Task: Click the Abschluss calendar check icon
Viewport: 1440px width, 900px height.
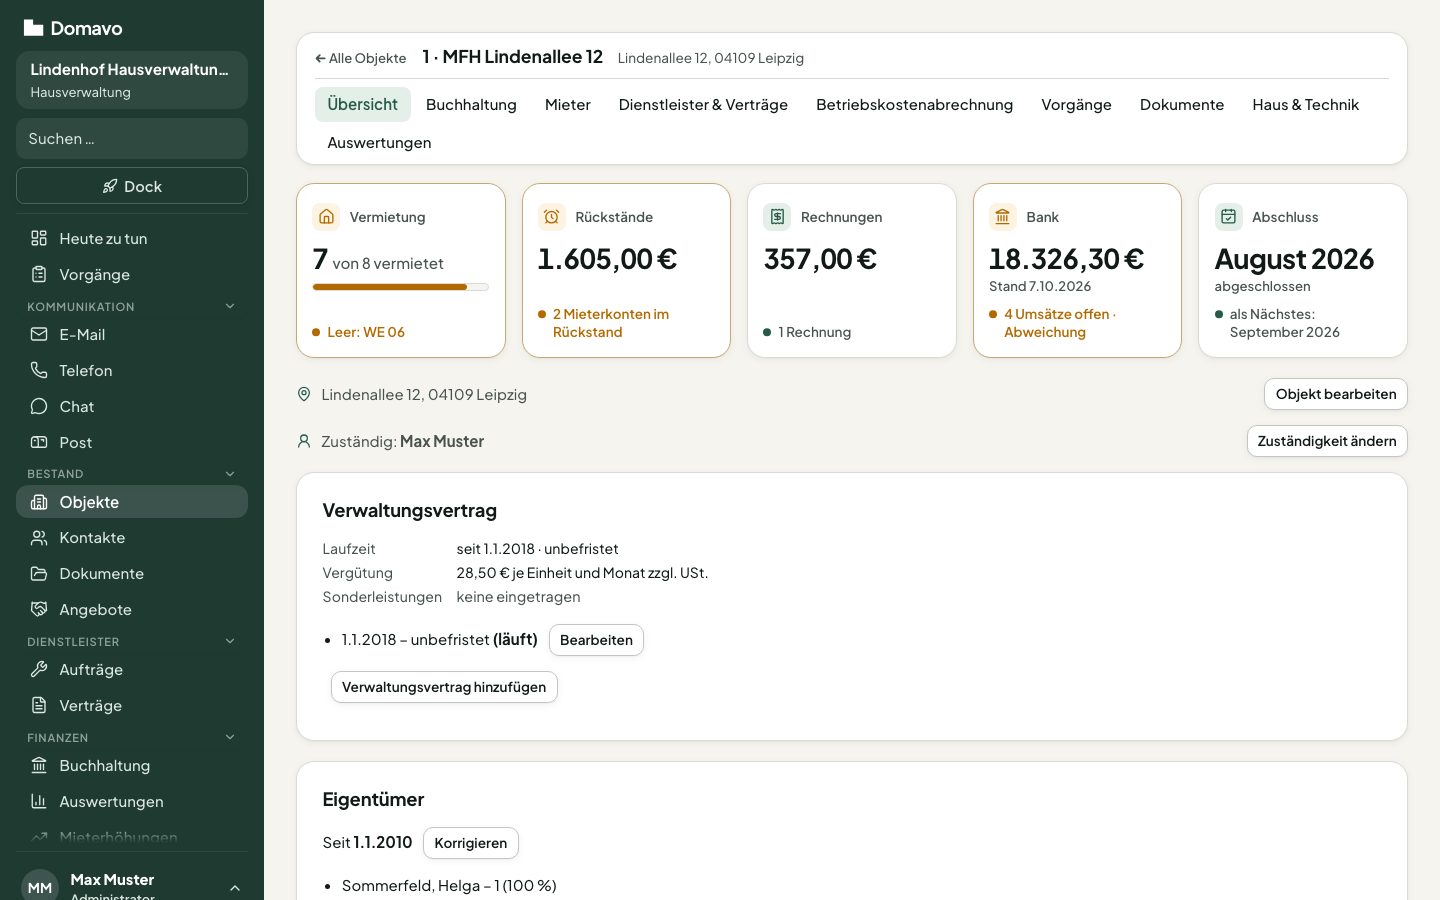Action: [1229, 217]
